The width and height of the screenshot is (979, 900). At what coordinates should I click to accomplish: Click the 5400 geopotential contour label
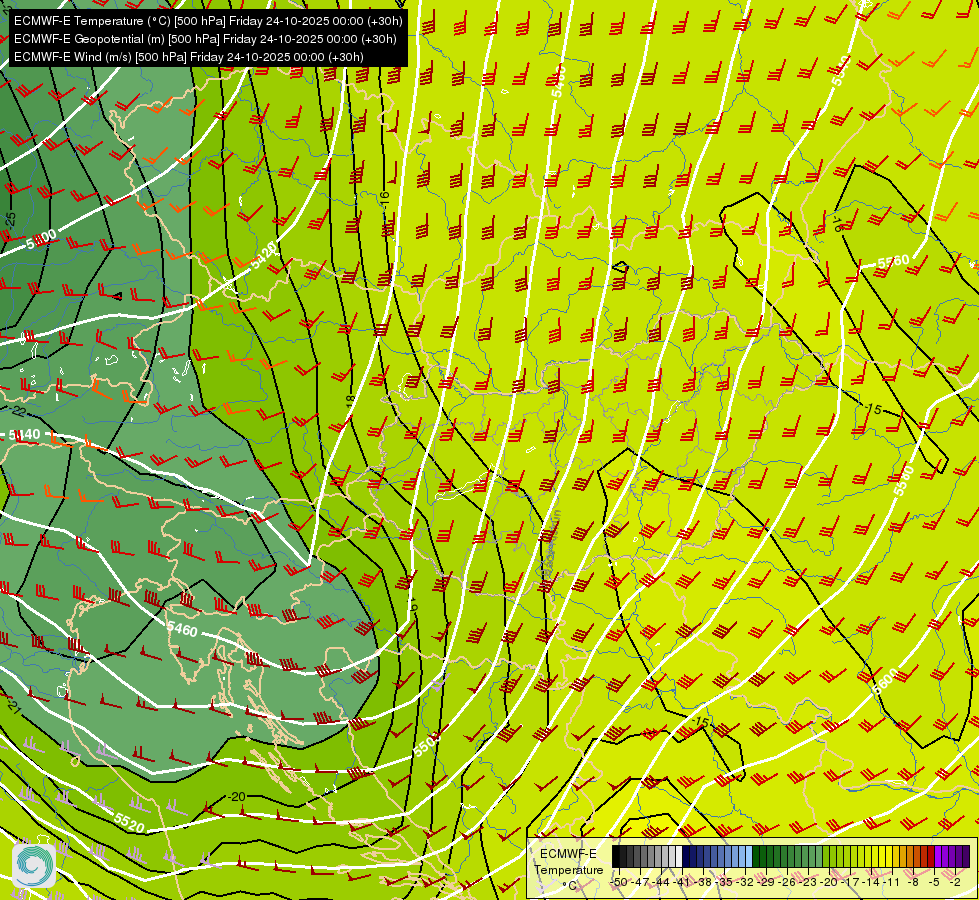pos(41,239)
